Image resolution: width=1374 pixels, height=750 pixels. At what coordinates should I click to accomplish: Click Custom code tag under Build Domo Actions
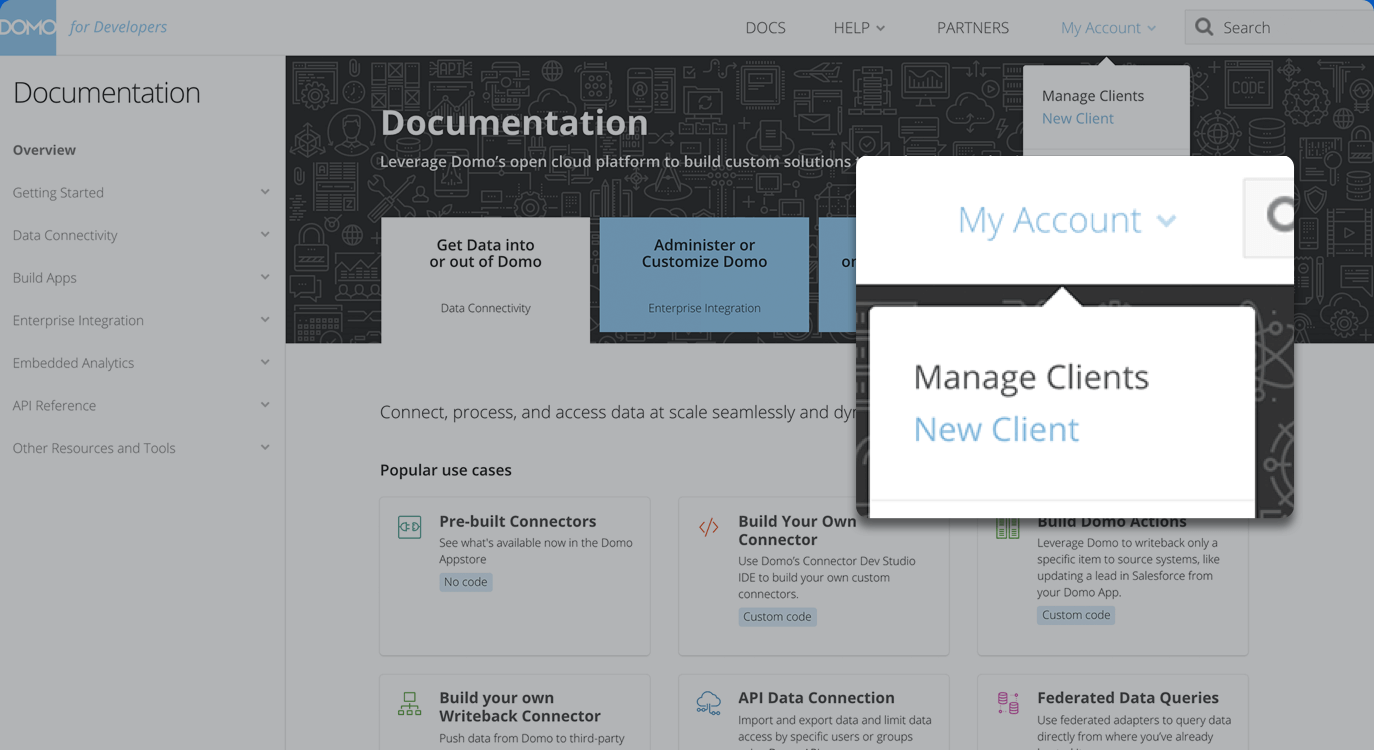point(1076,615)
